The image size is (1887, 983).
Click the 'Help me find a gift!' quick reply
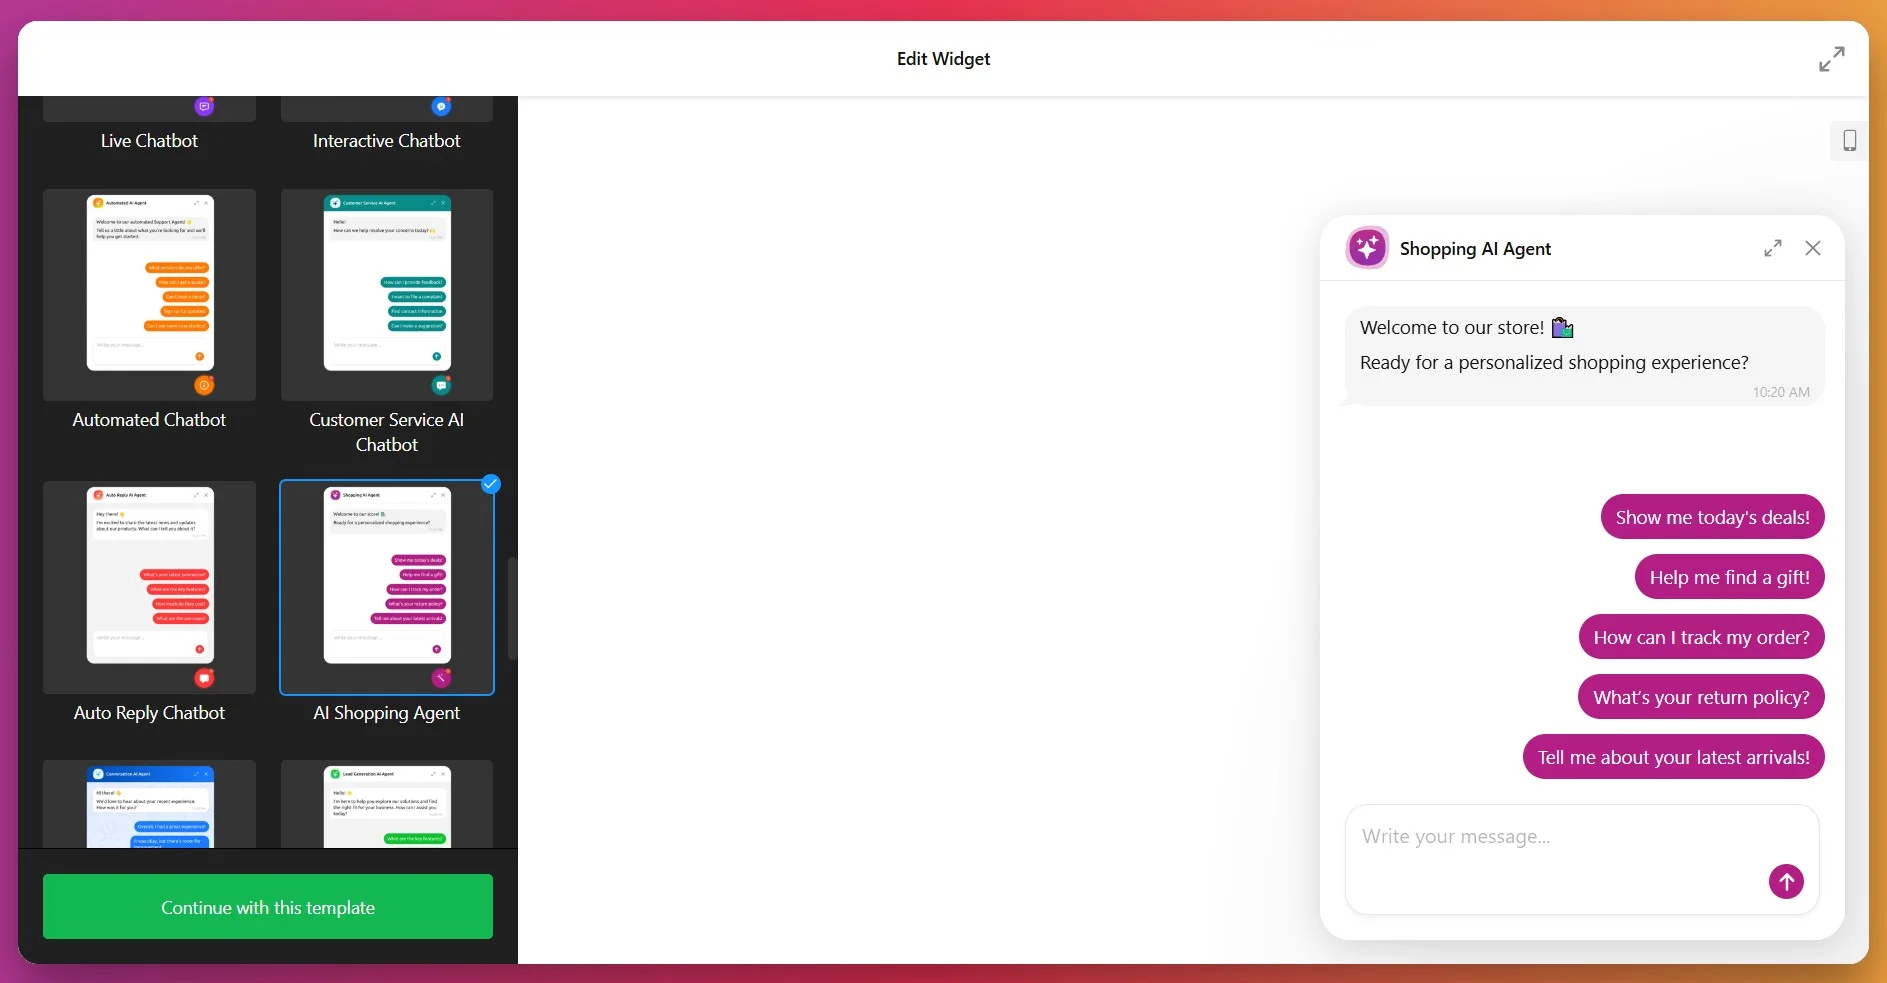coord(1728,576)
